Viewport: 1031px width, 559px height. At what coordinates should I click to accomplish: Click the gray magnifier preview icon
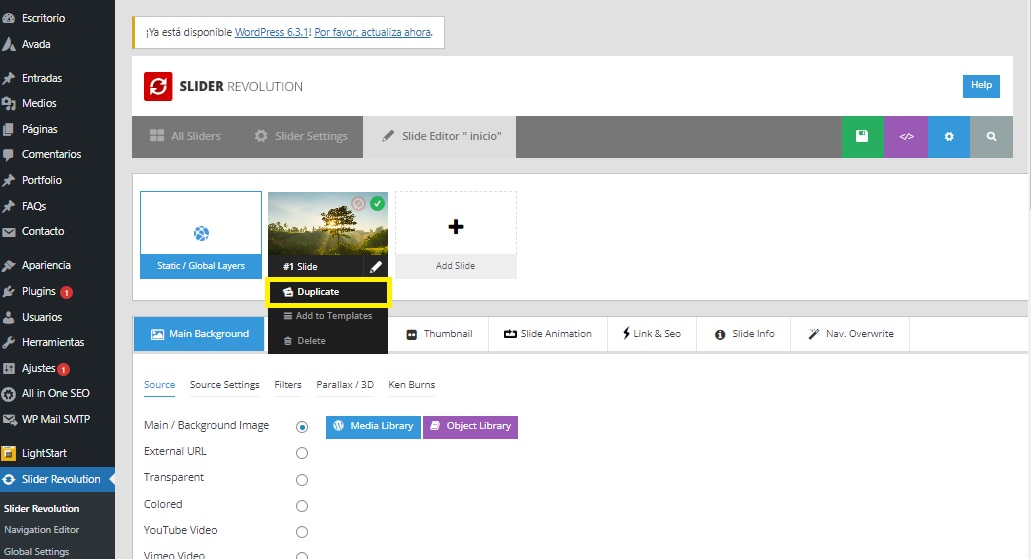991,137
